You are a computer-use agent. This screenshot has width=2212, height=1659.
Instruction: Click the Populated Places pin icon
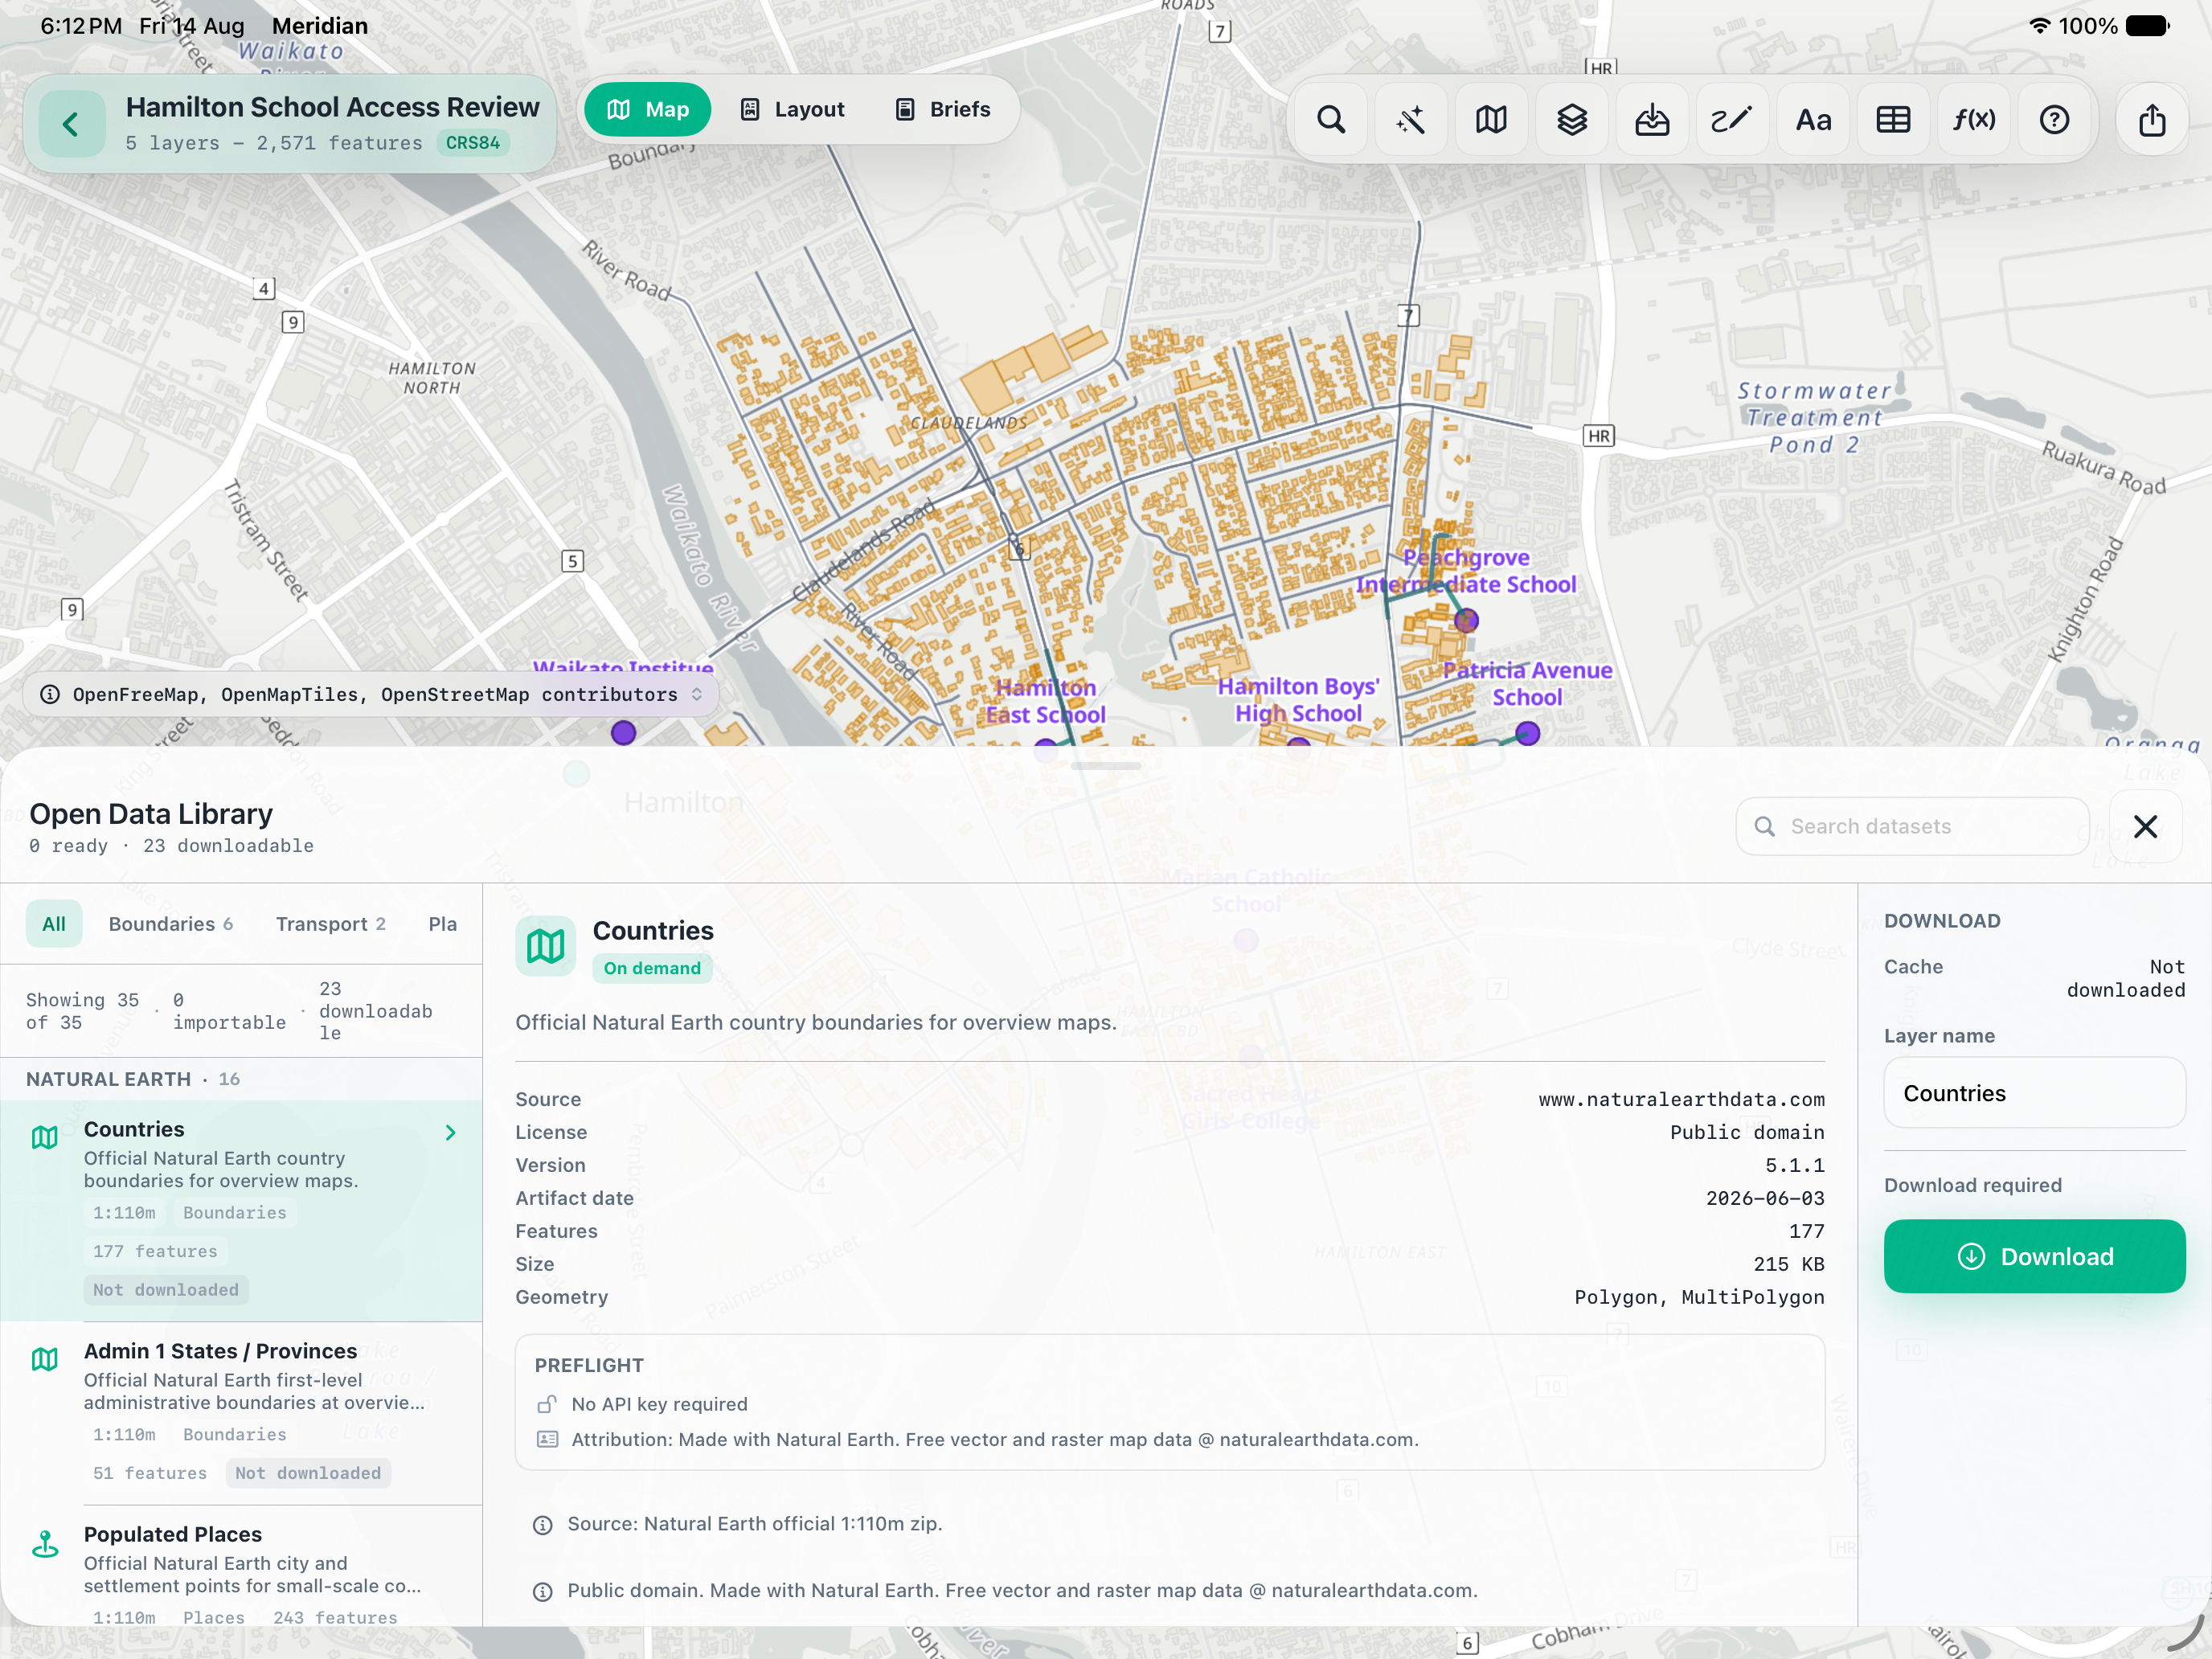point(45,1544)
